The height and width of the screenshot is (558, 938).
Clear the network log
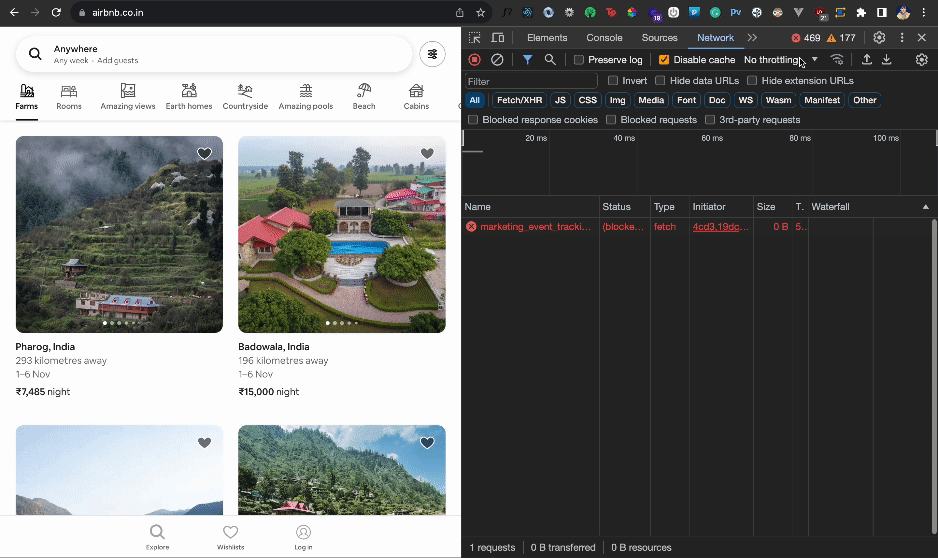[x=497, y=60]
